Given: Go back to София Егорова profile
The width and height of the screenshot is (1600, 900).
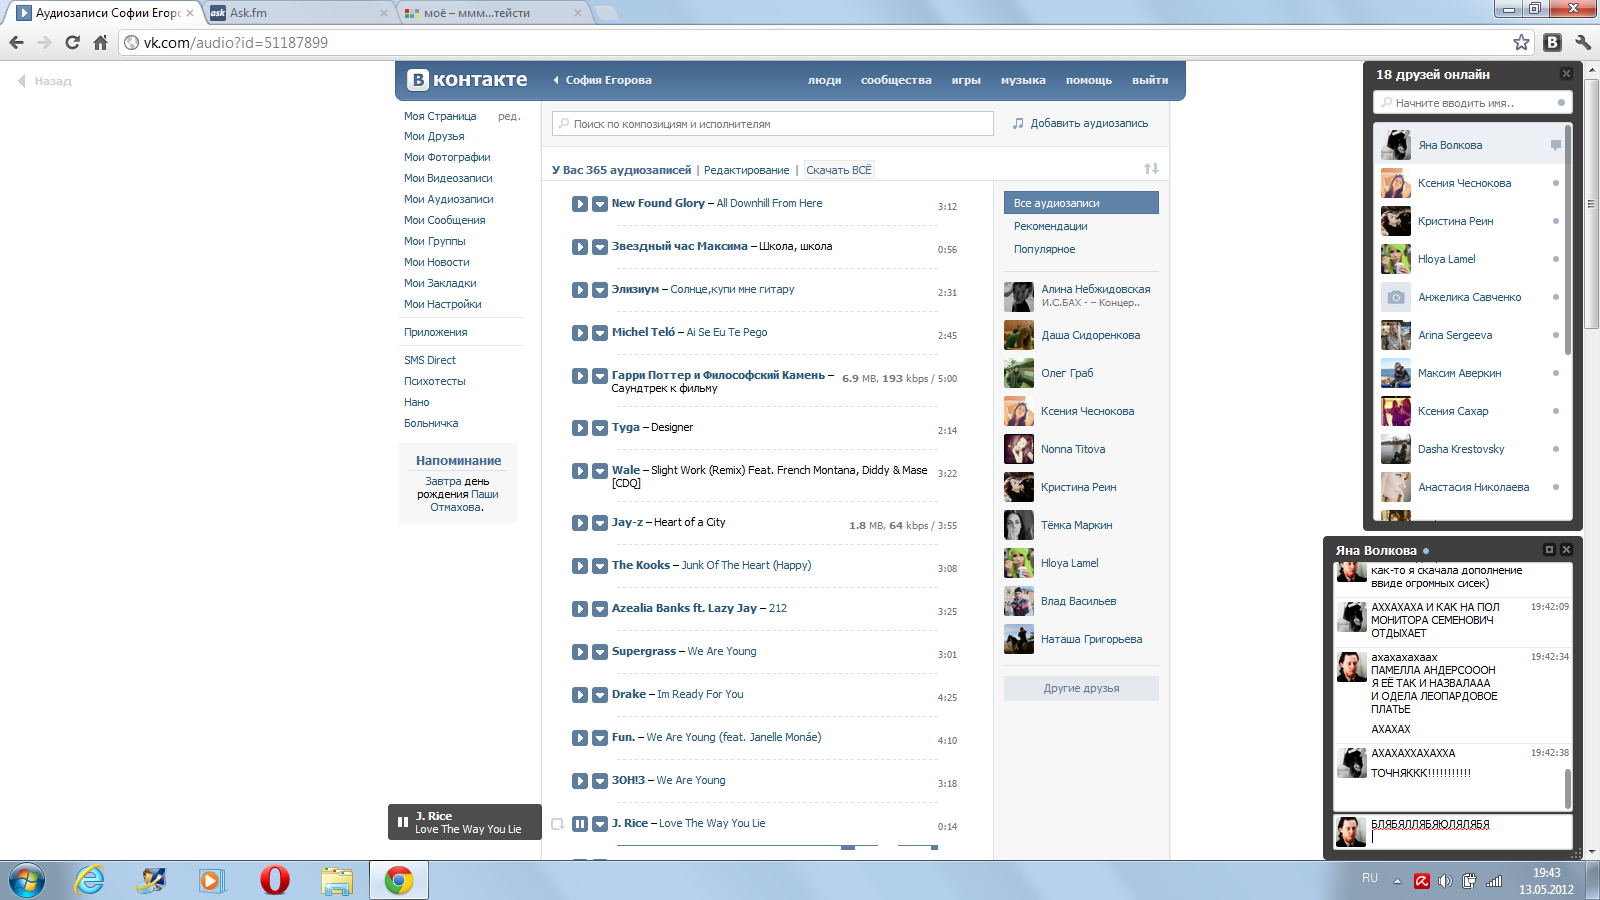Looking at the screenshot, I should 602,80.
